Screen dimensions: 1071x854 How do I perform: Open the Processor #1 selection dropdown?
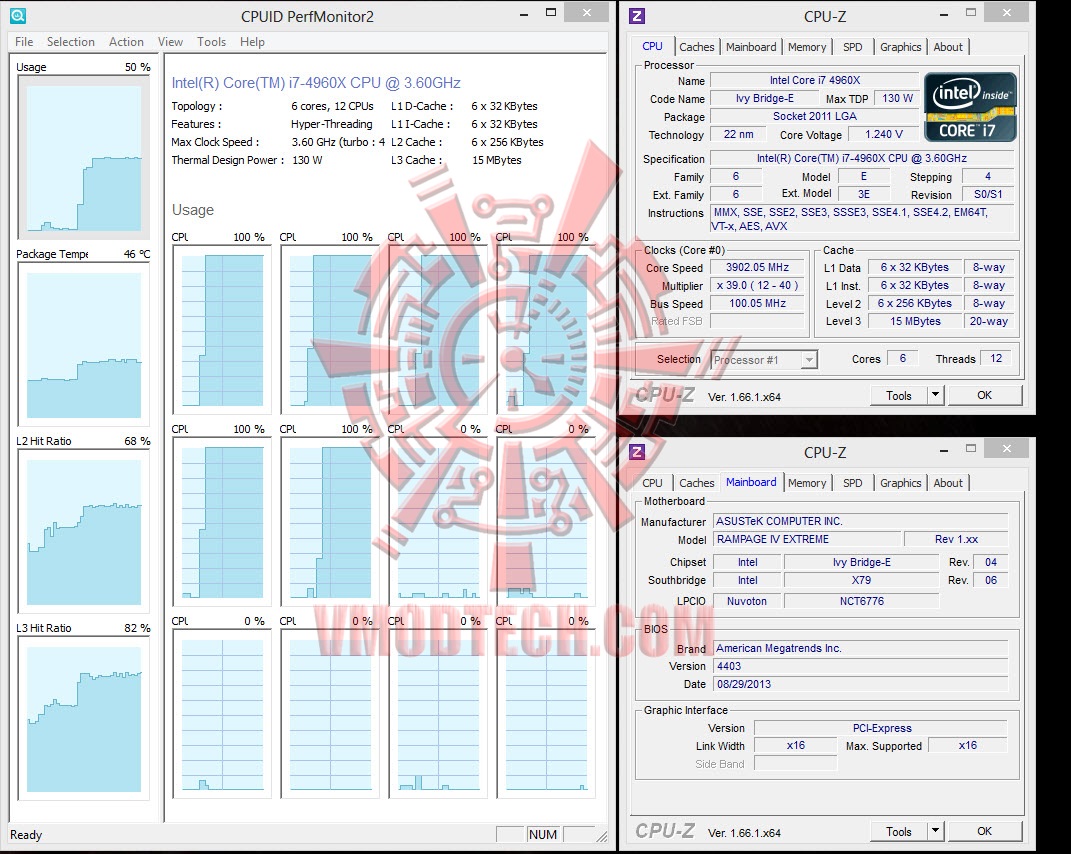(764, 359)
